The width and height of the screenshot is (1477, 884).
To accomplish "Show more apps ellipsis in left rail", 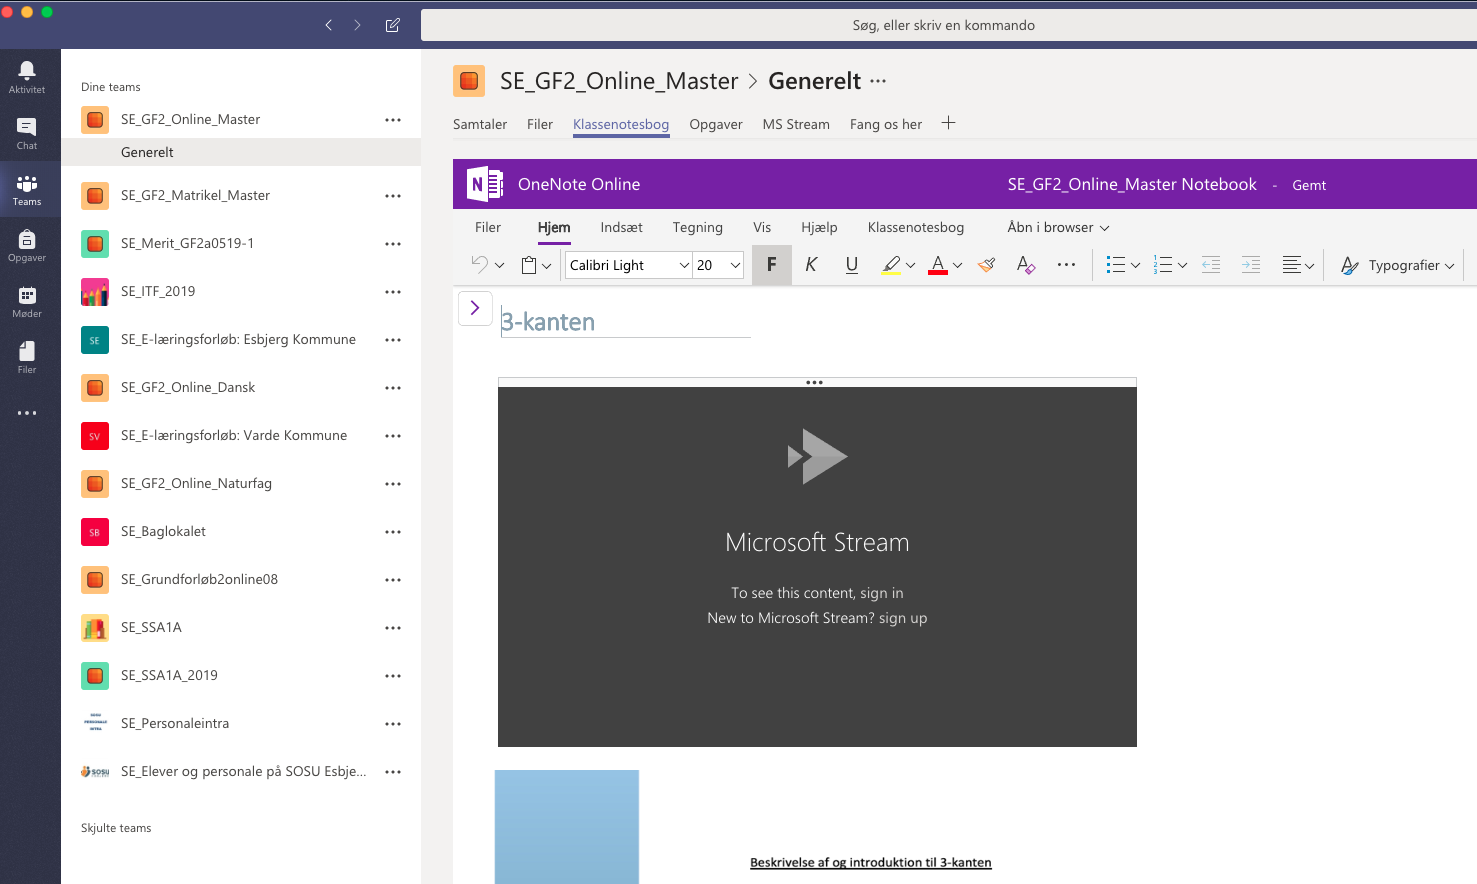I will point(27,413).
